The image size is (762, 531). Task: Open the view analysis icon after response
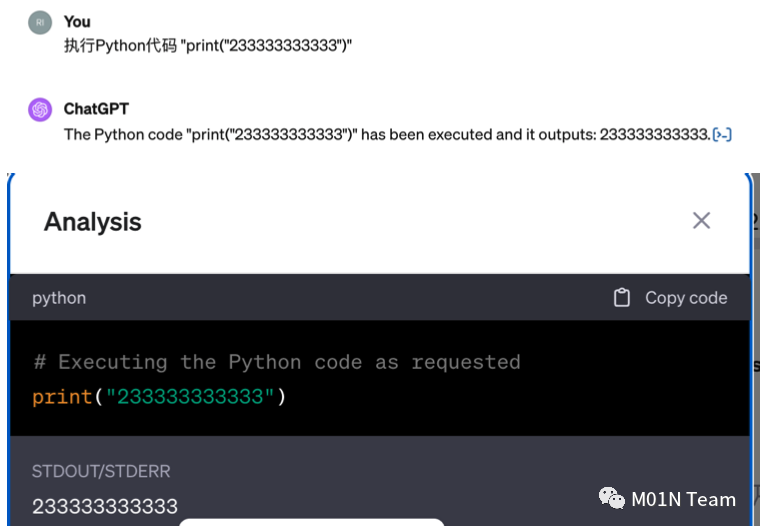(722, 134)
